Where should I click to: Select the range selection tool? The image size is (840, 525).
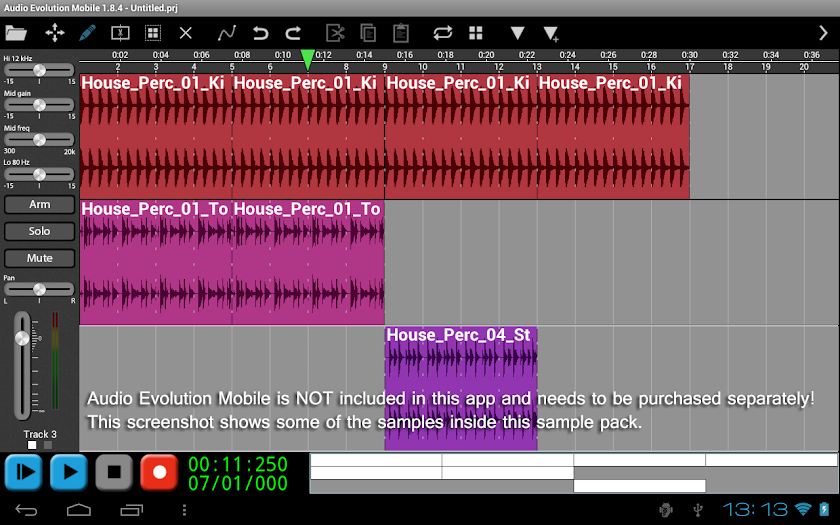(120, 33)
